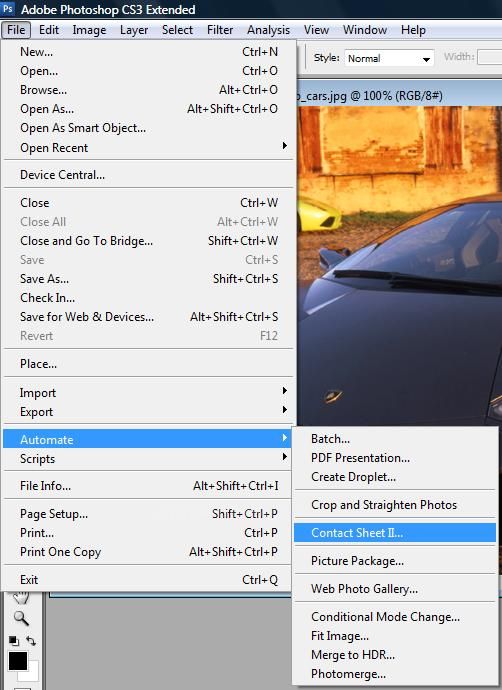Open the black foreground color swatch

point(18,661)
